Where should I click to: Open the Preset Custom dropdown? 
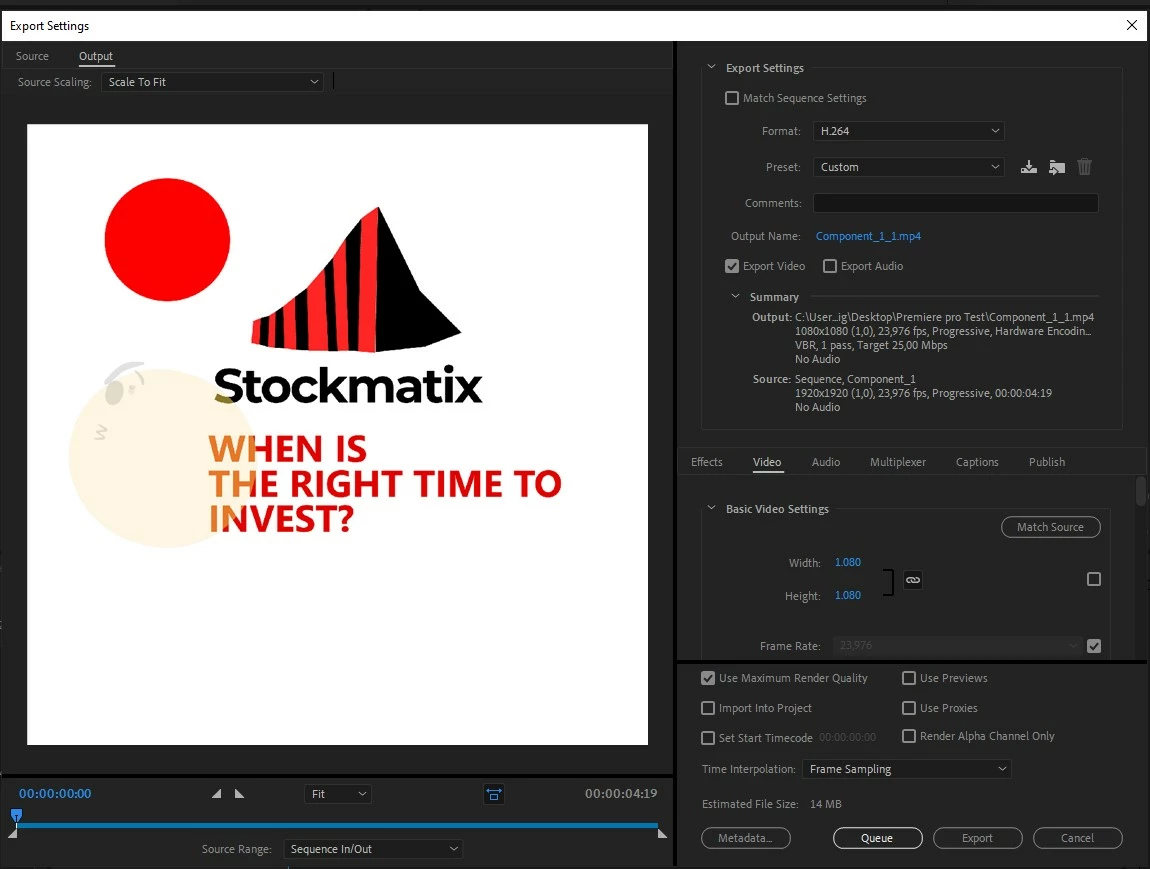point(908,167)
